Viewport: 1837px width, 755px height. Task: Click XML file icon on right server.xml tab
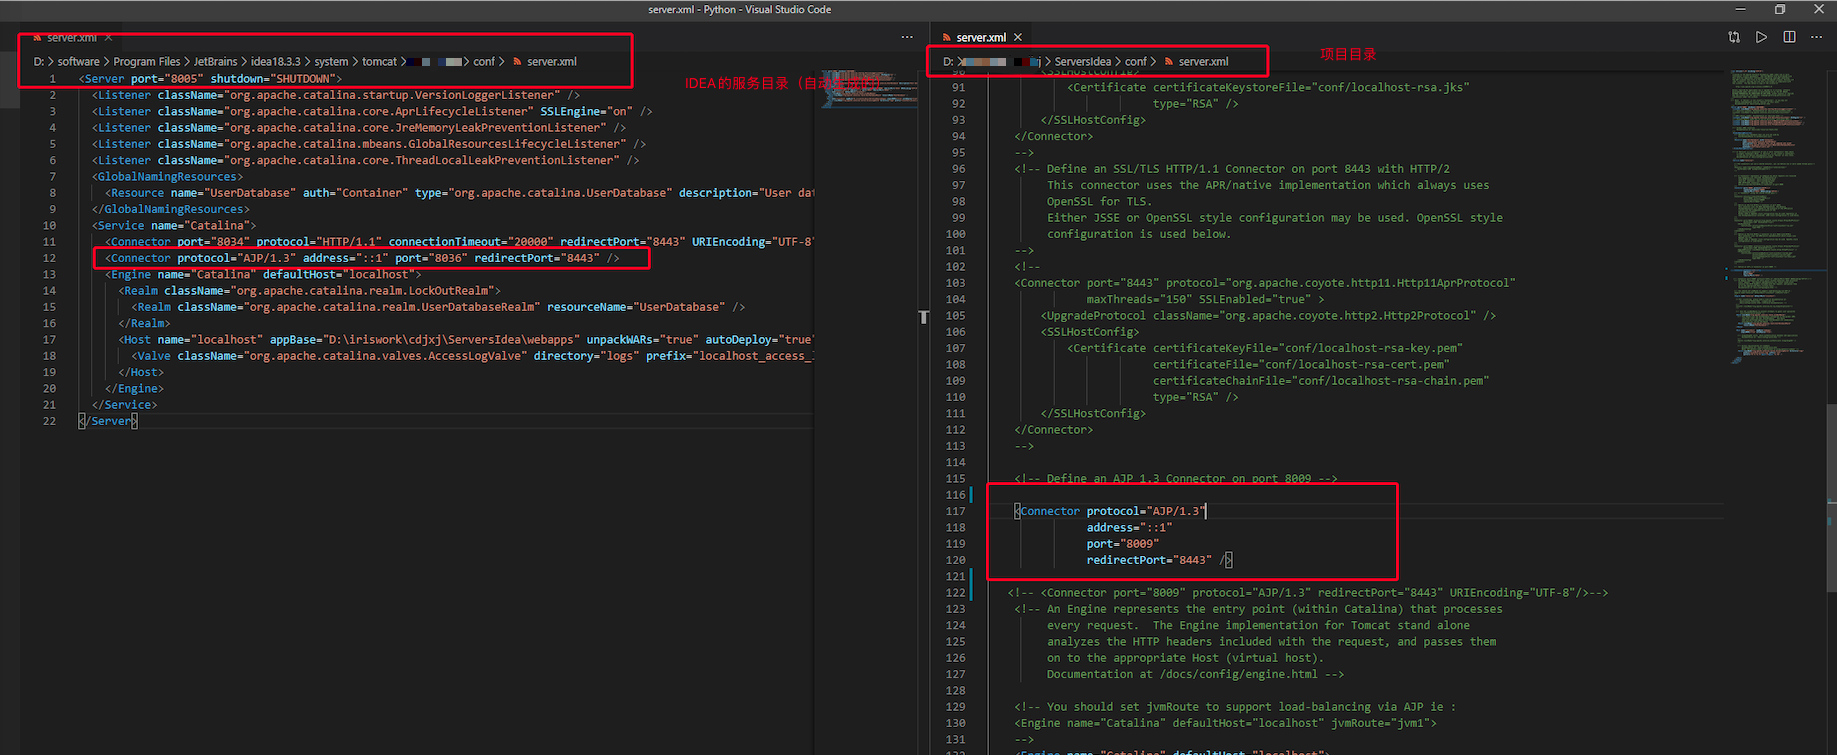click(x=946, y=37)
